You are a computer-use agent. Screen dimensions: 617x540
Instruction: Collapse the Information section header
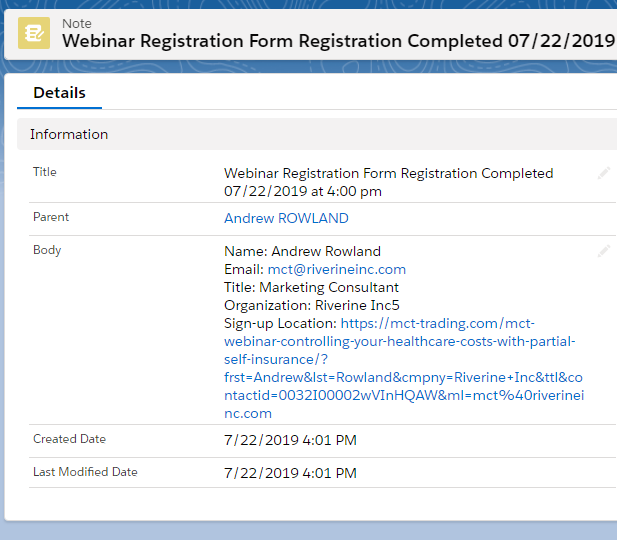[x=317, y=134]
